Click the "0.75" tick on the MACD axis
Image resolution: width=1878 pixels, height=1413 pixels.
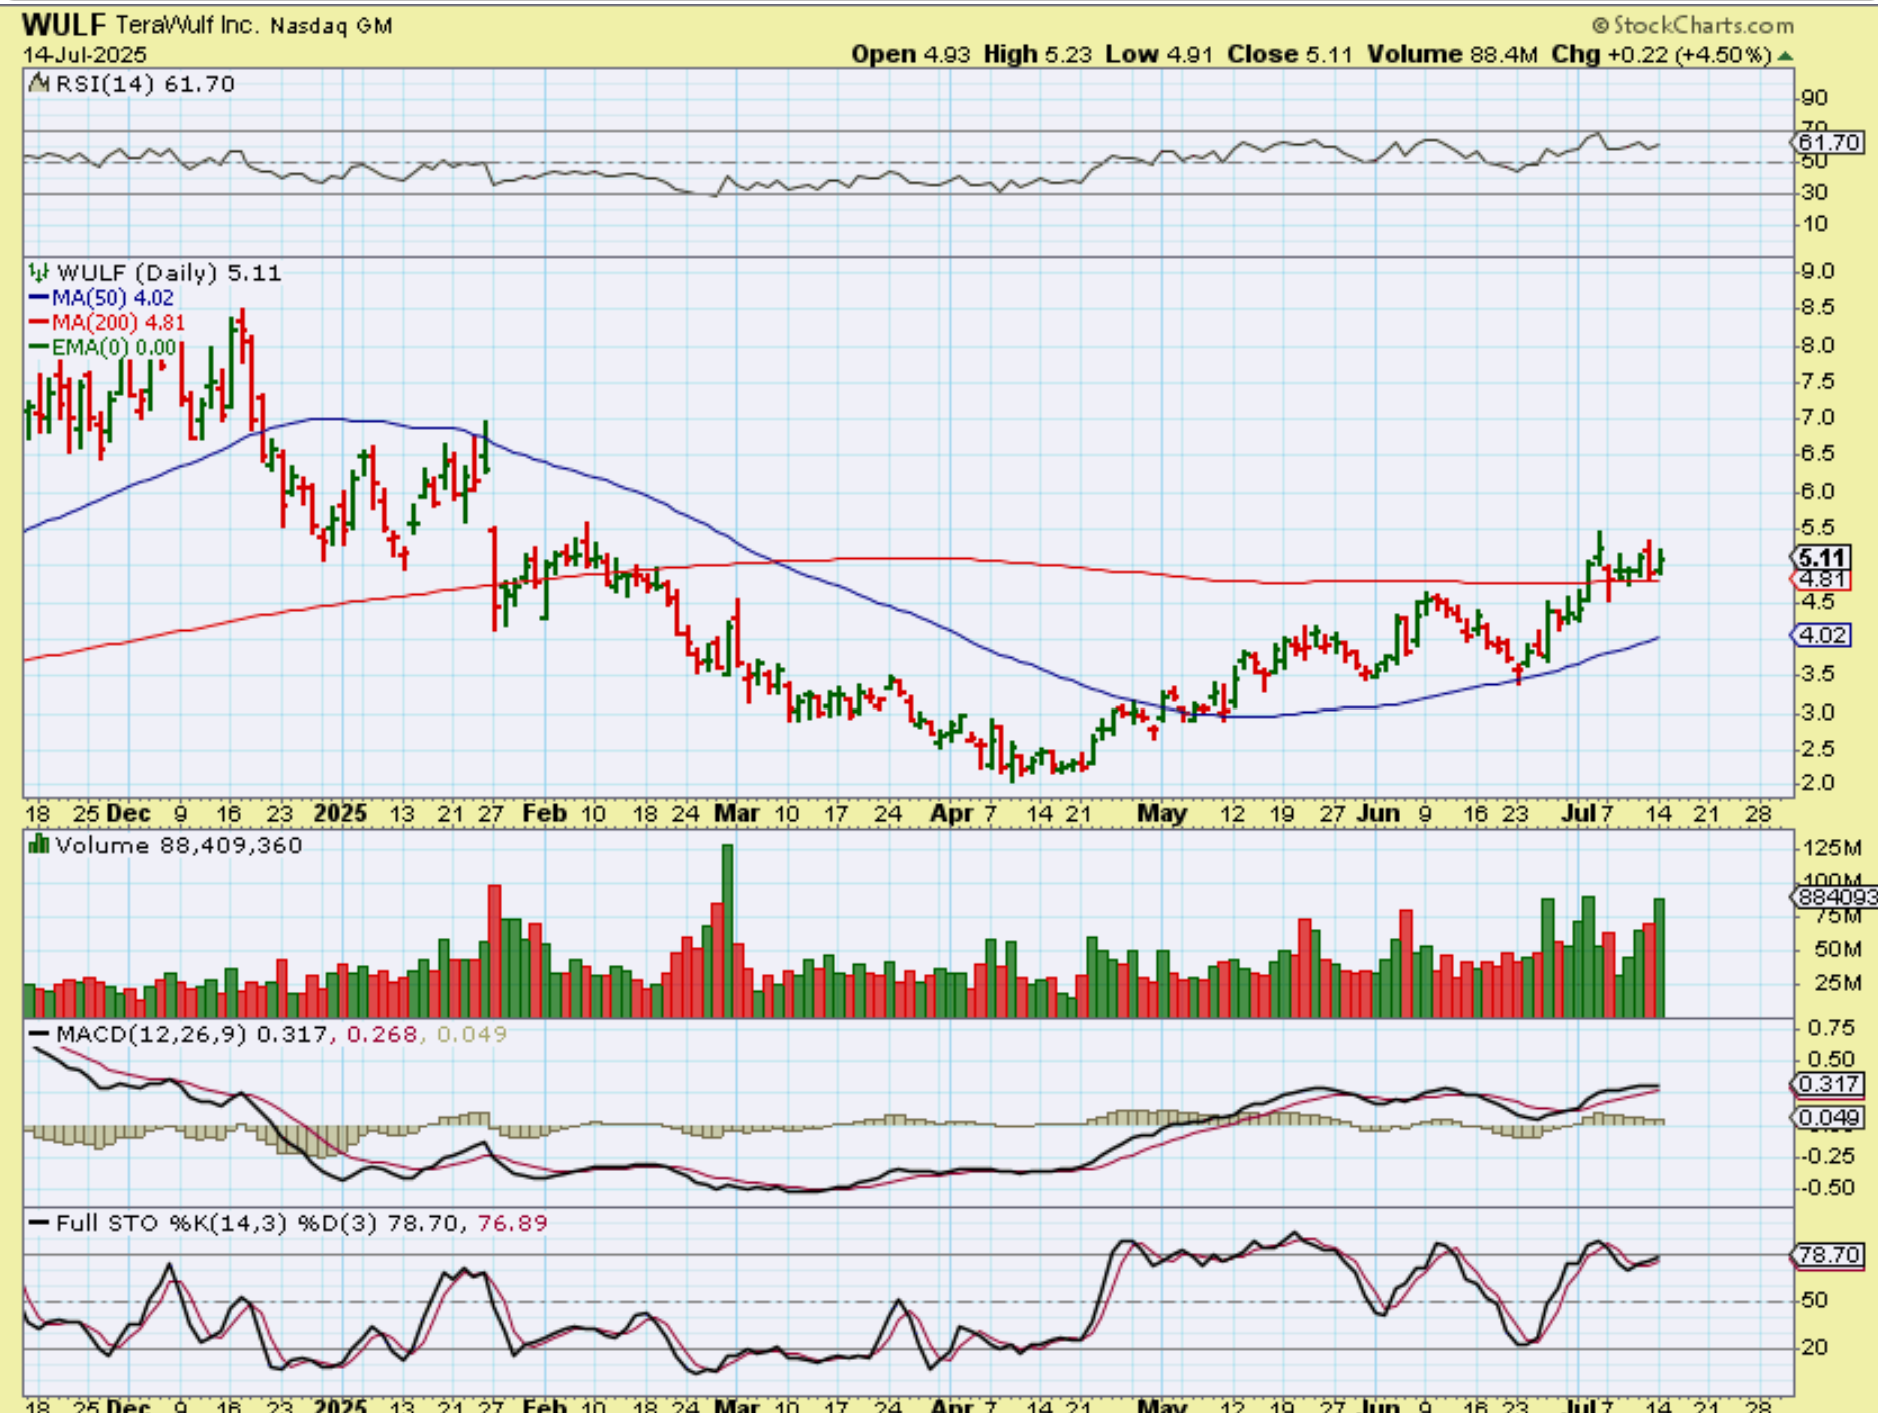point(1832,1028)
